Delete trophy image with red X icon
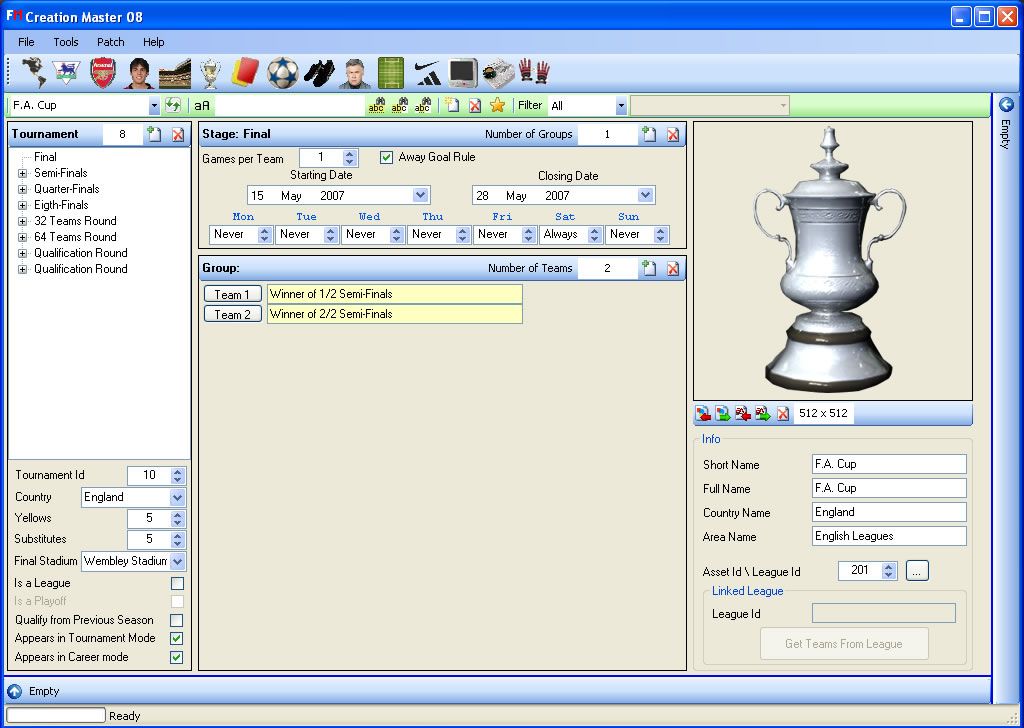Screen dimensions: 1024x728 [x=783, y=413]
